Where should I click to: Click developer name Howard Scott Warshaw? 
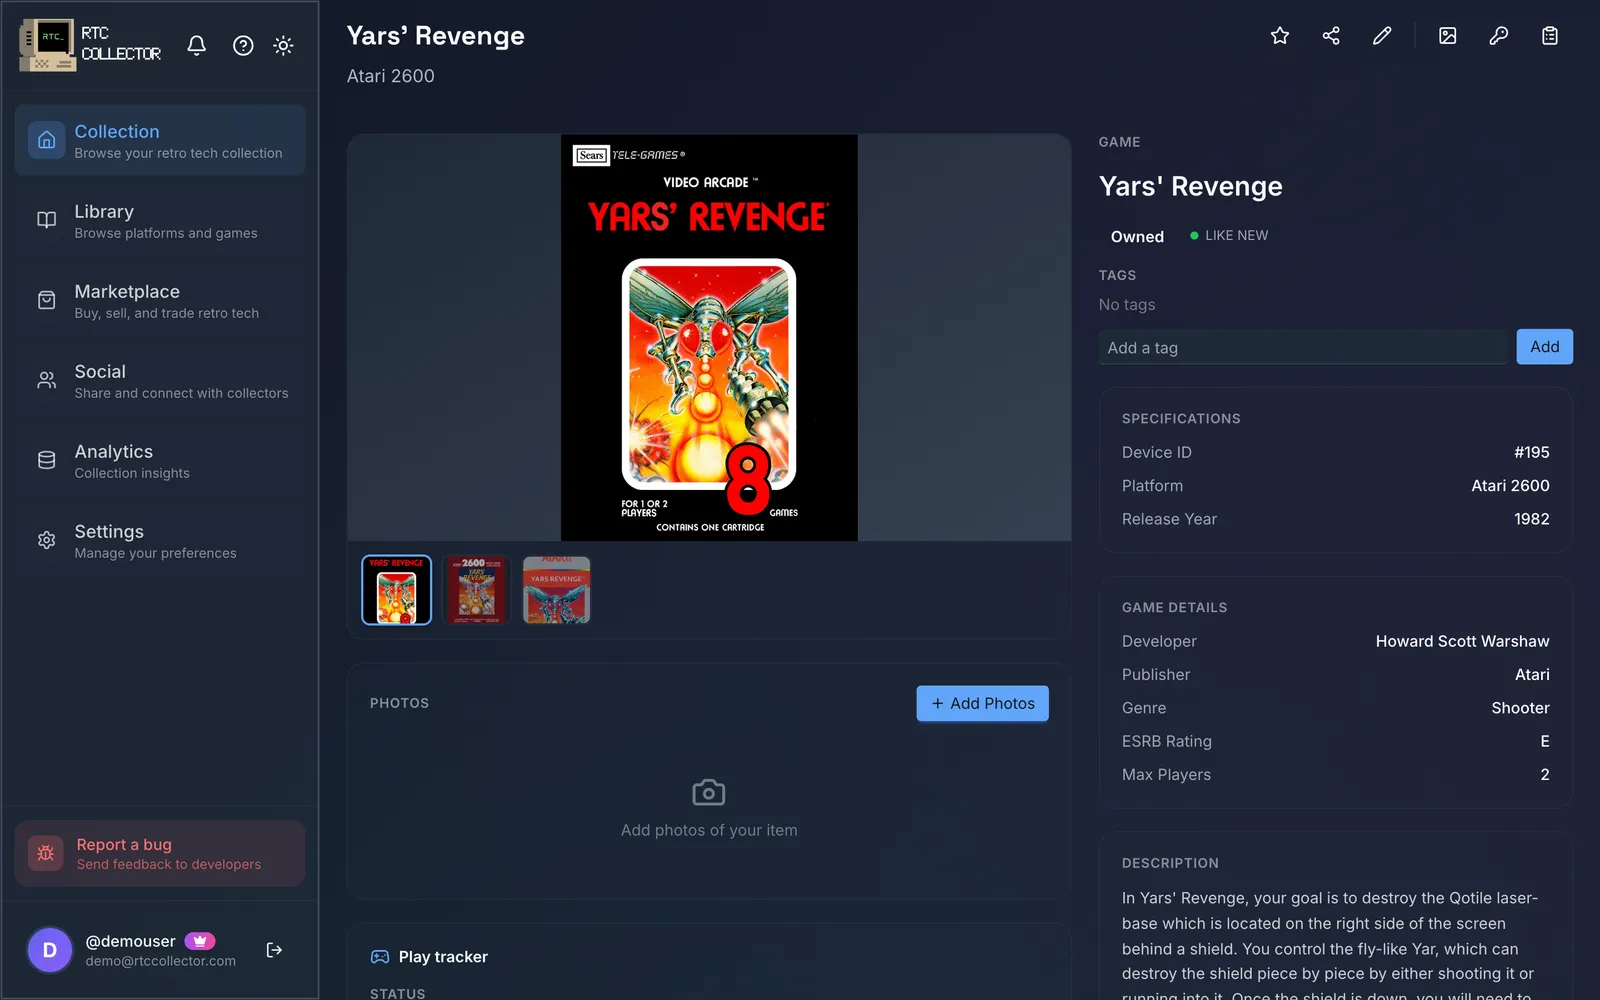tap(1462, 641)
